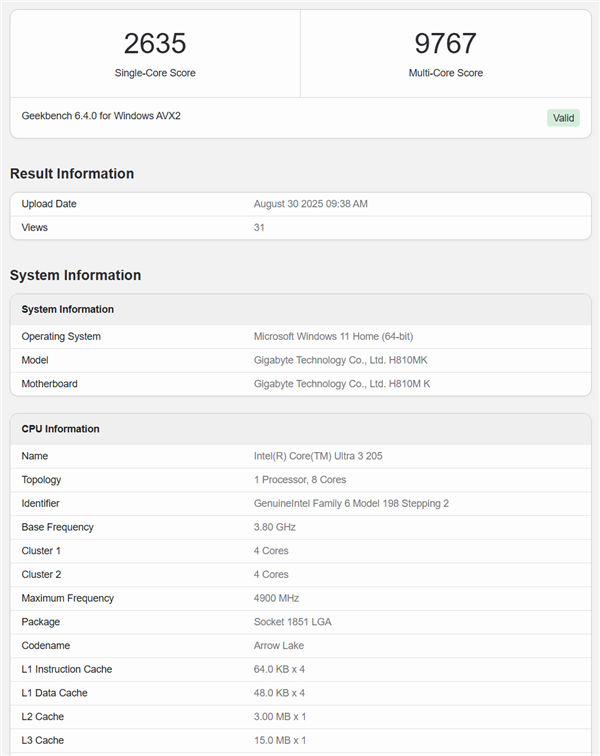Click the Result Information heading
Image resolution: width=600 pixels, height=756 pixels.
point(72,174)
